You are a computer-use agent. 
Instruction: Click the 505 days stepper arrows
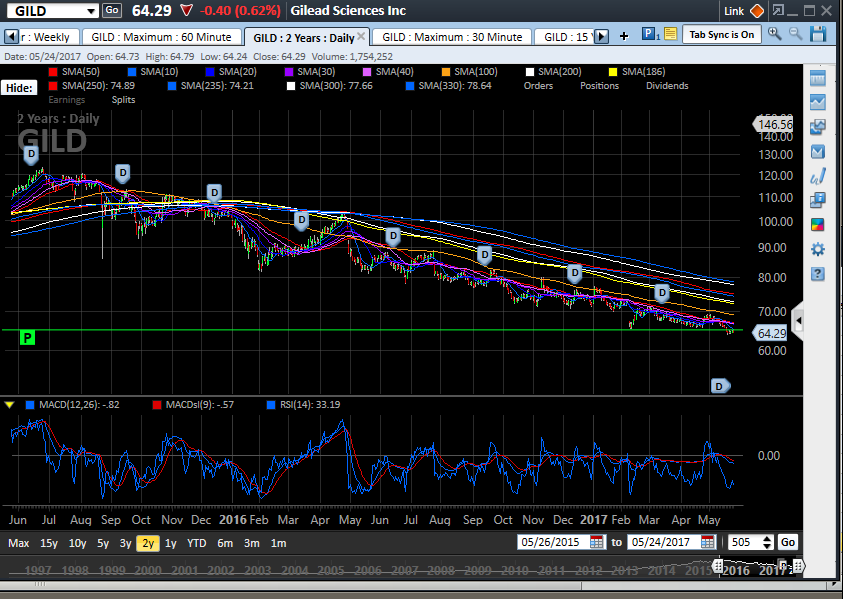(x=767, y=542)
